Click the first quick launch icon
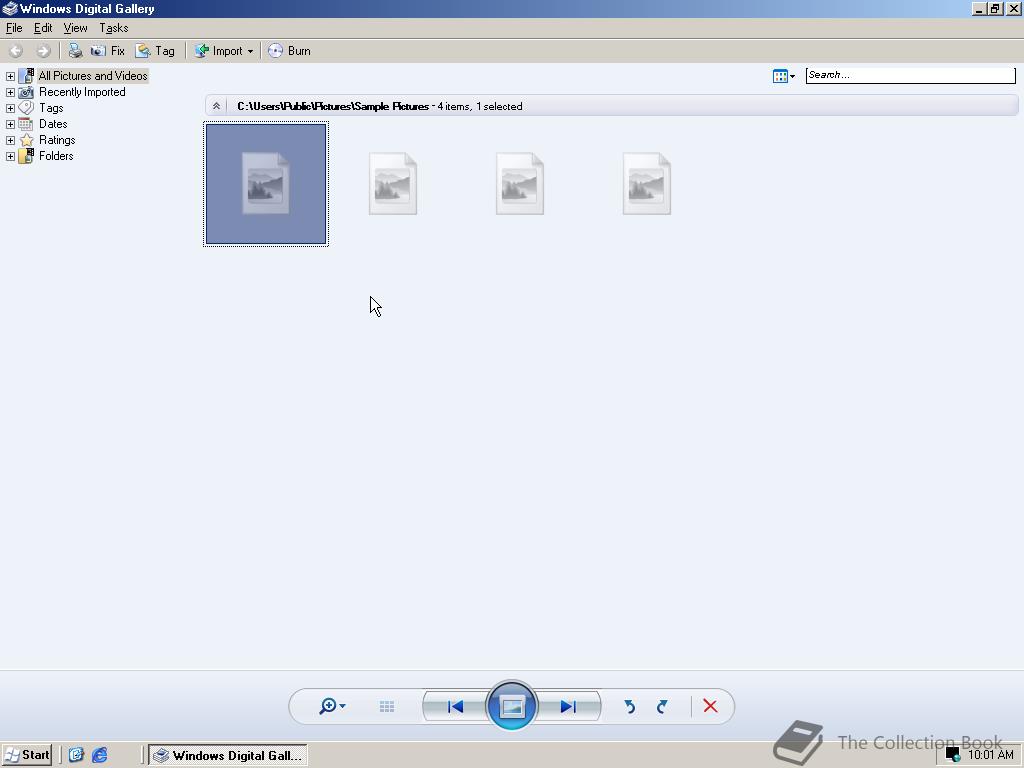1024x768 pixels. point(76,755)
